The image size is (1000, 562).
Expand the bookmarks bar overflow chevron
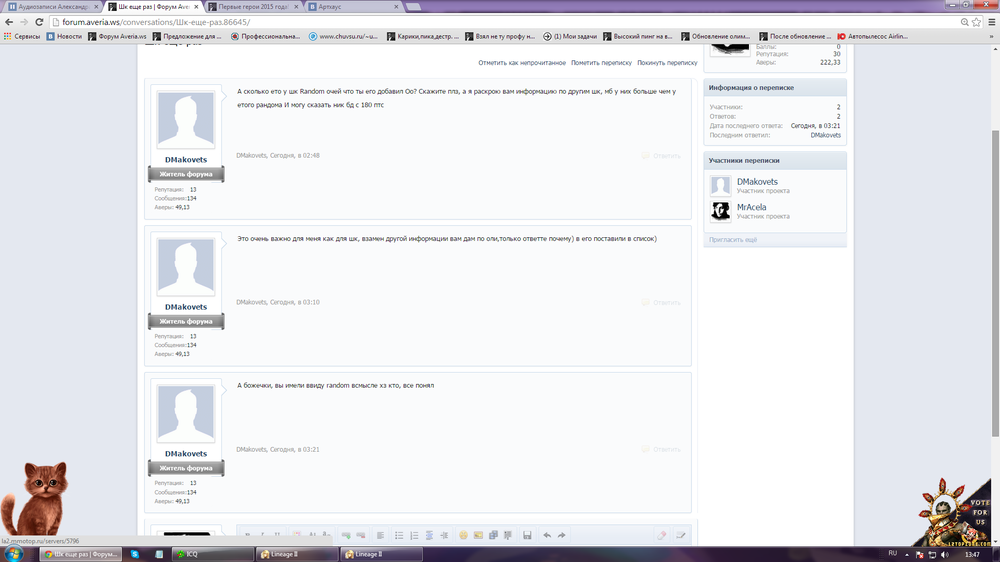point(990,36)
